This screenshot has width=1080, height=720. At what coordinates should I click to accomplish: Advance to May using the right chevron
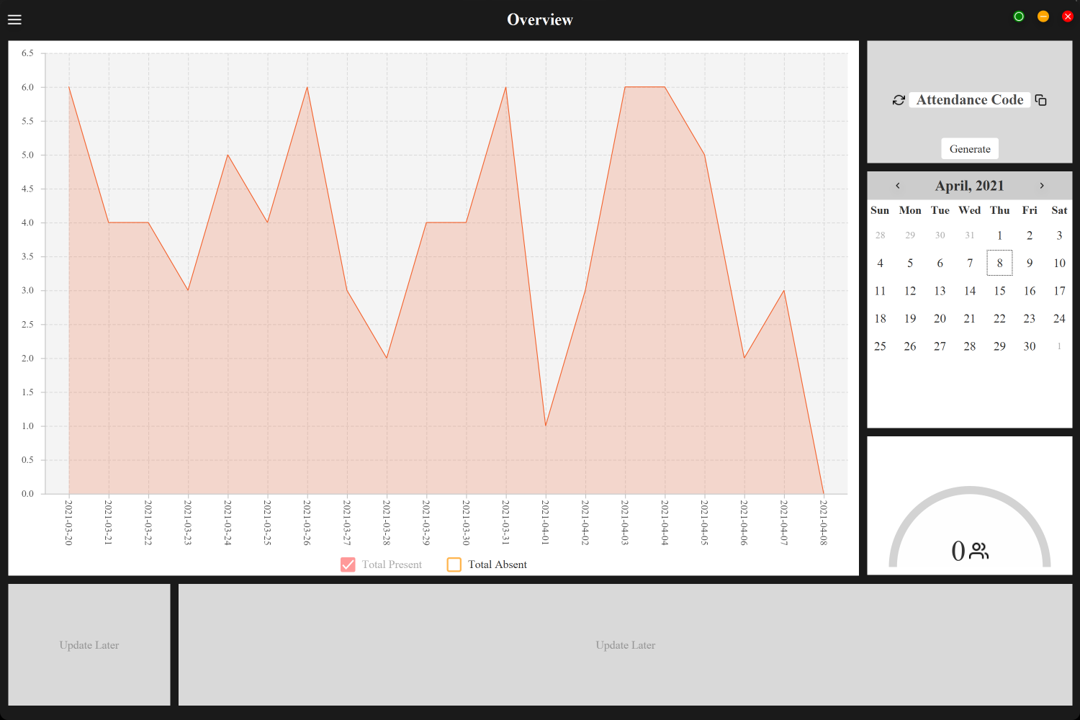(x=1042, y=185)
